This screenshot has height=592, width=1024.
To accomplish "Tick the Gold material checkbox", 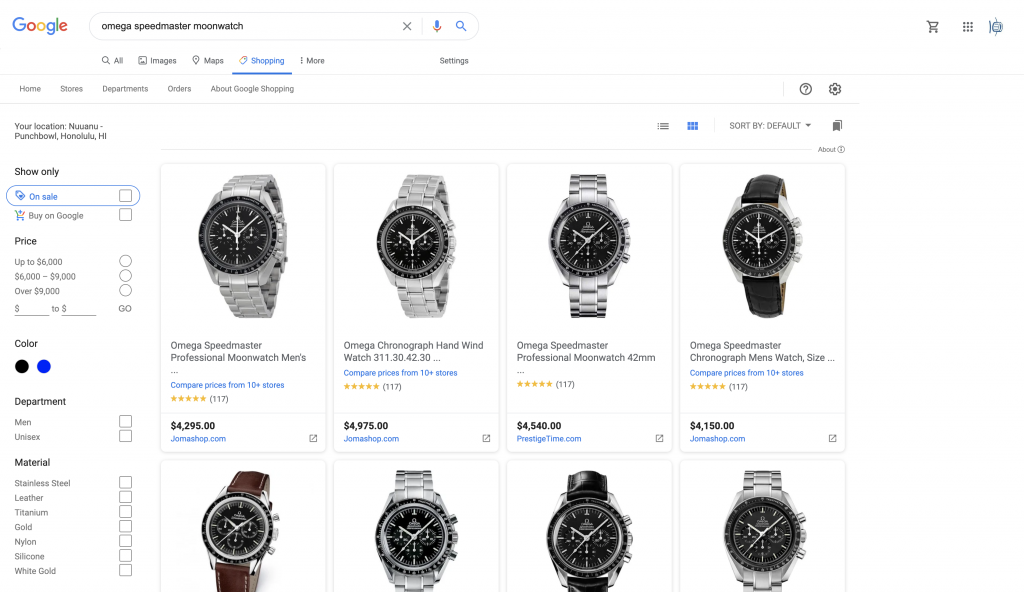I will [x=125, y=527].
